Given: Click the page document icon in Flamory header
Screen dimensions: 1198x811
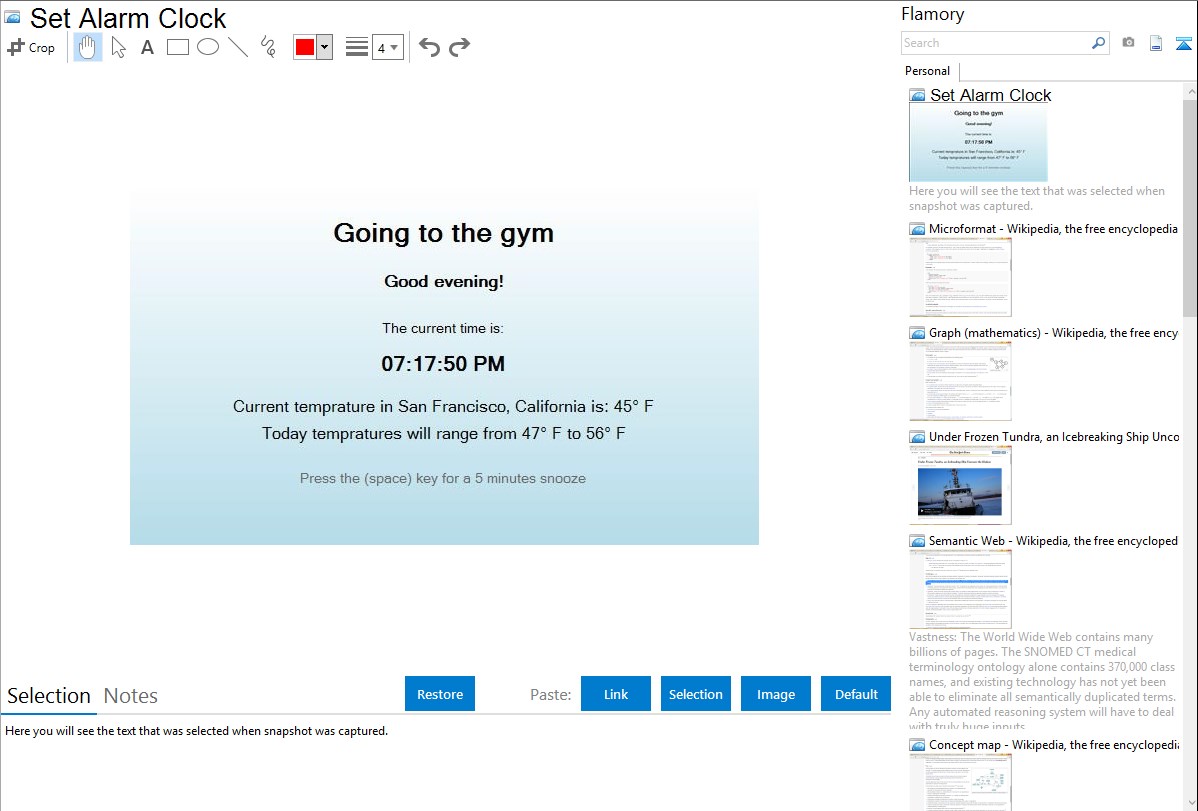Looking at the screenshot, I should point(1156,43).
